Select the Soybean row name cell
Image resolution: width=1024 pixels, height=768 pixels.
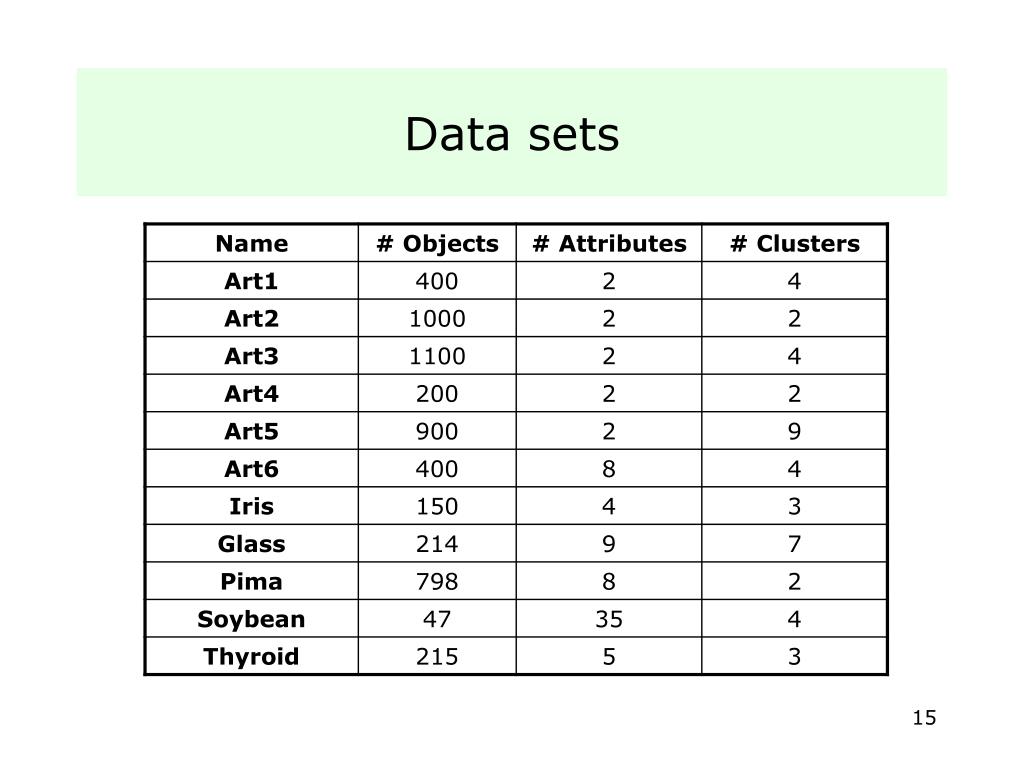(251, 619)
